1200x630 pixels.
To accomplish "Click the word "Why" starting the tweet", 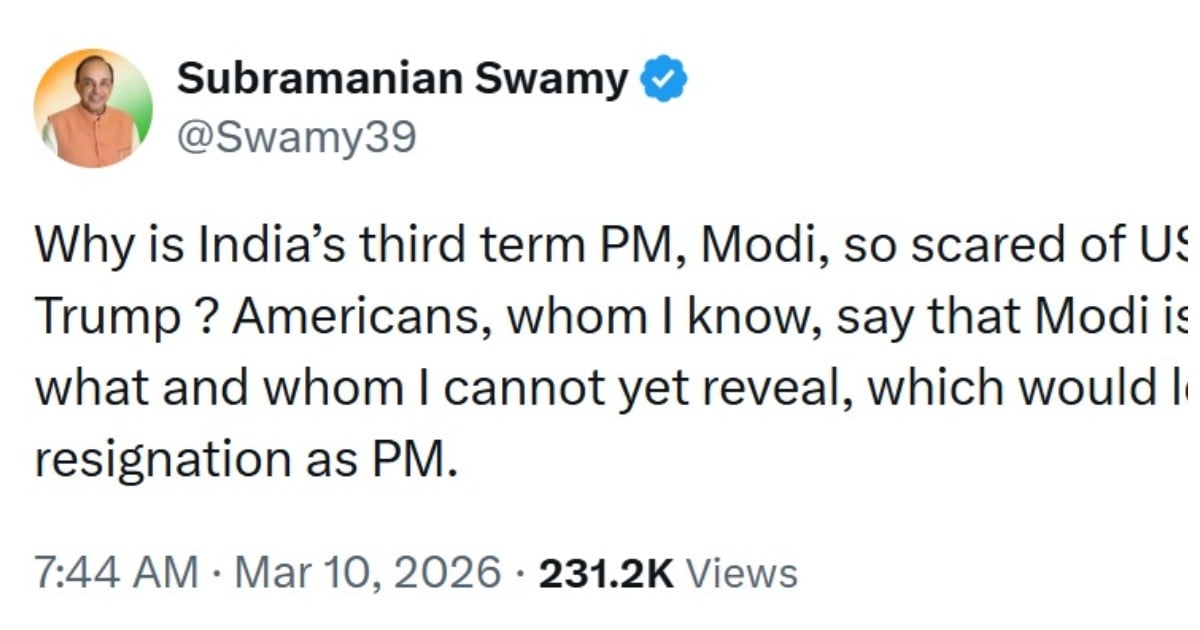I will pos(79,247).
